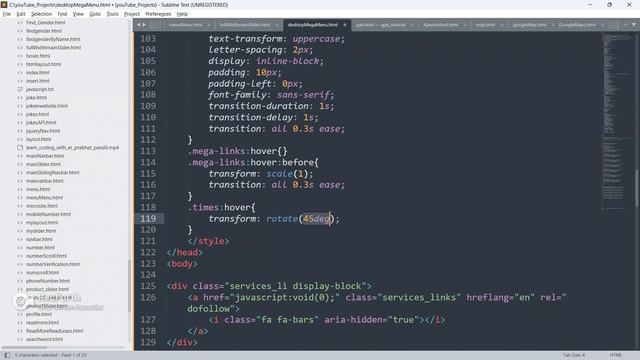
Task: Click the javascript.txt file icon
Action: (x=20, y=89)
